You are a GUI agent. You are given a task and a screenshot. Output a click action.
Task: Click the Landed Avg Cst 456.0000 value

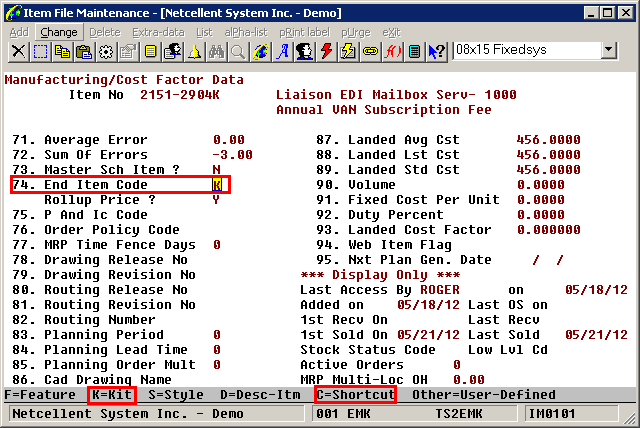pyautogui.click(x=548, y=140)
